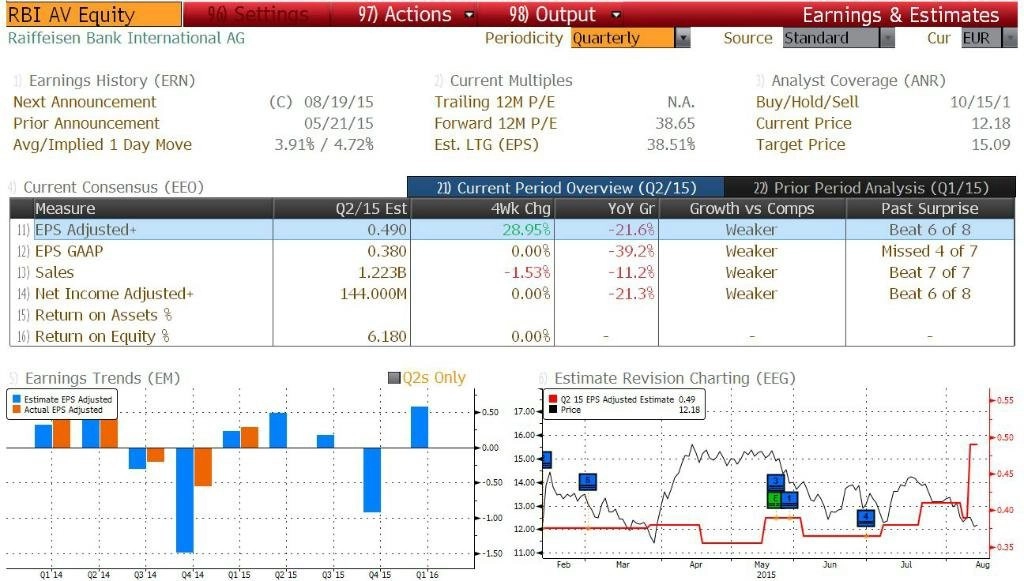Viewport: 1024px width, 581px height.
Task: Click the green E earnings marker
Action: click(775, 499)
